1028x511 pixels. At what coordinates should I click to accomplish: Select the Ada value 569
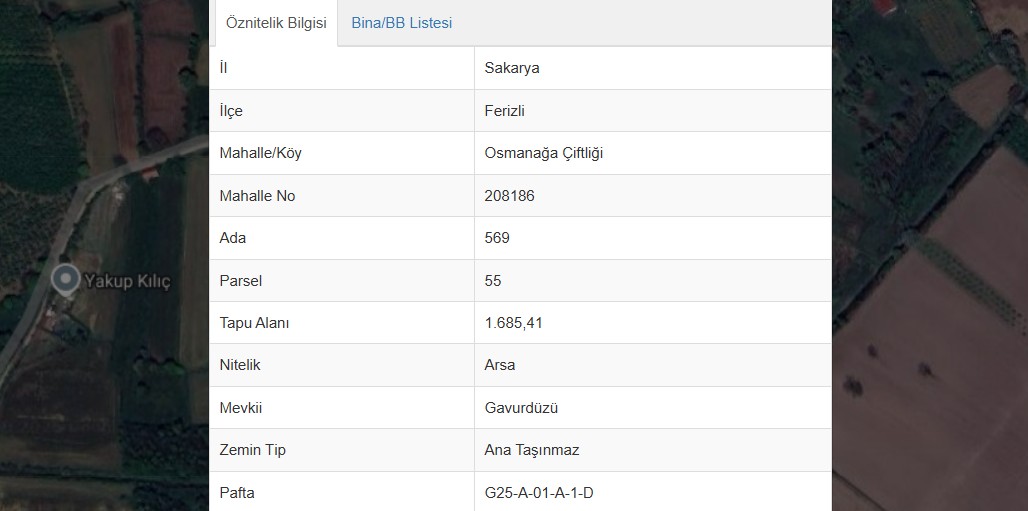(497, 238)
